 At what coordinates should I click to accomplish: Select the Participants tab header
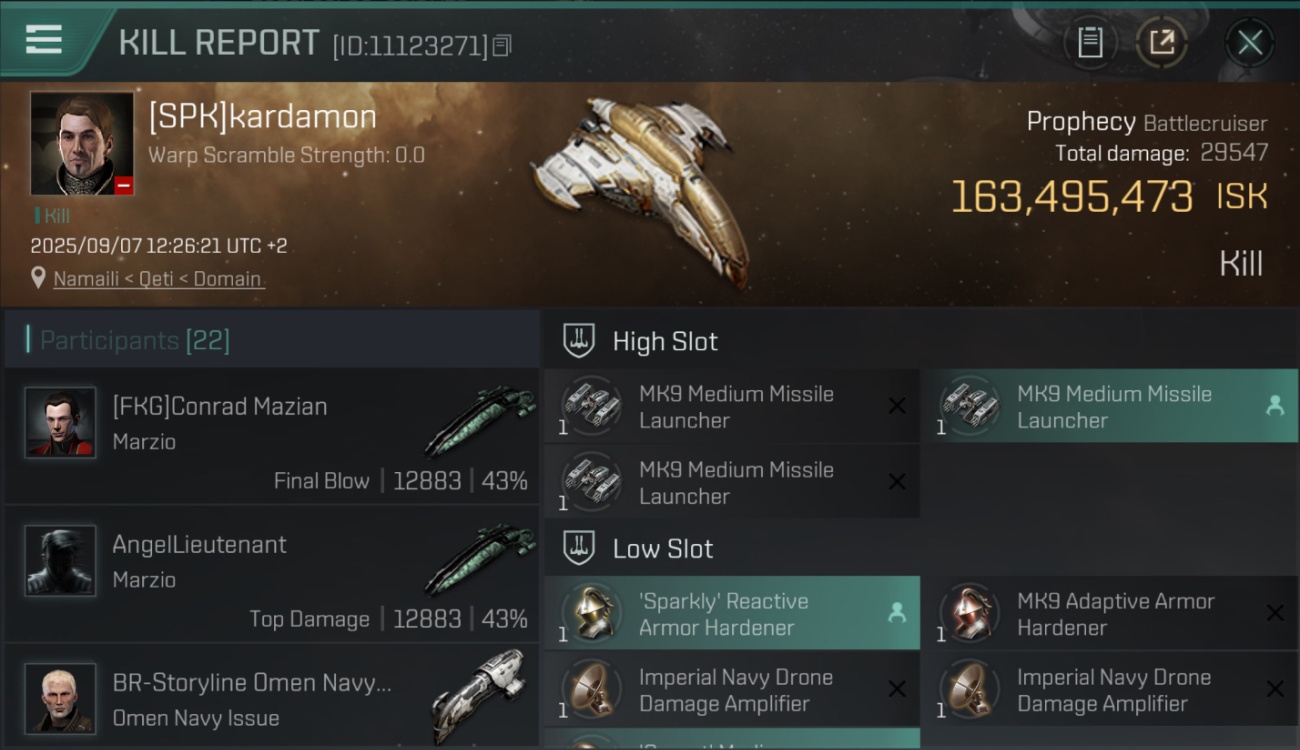pos(134,341)
